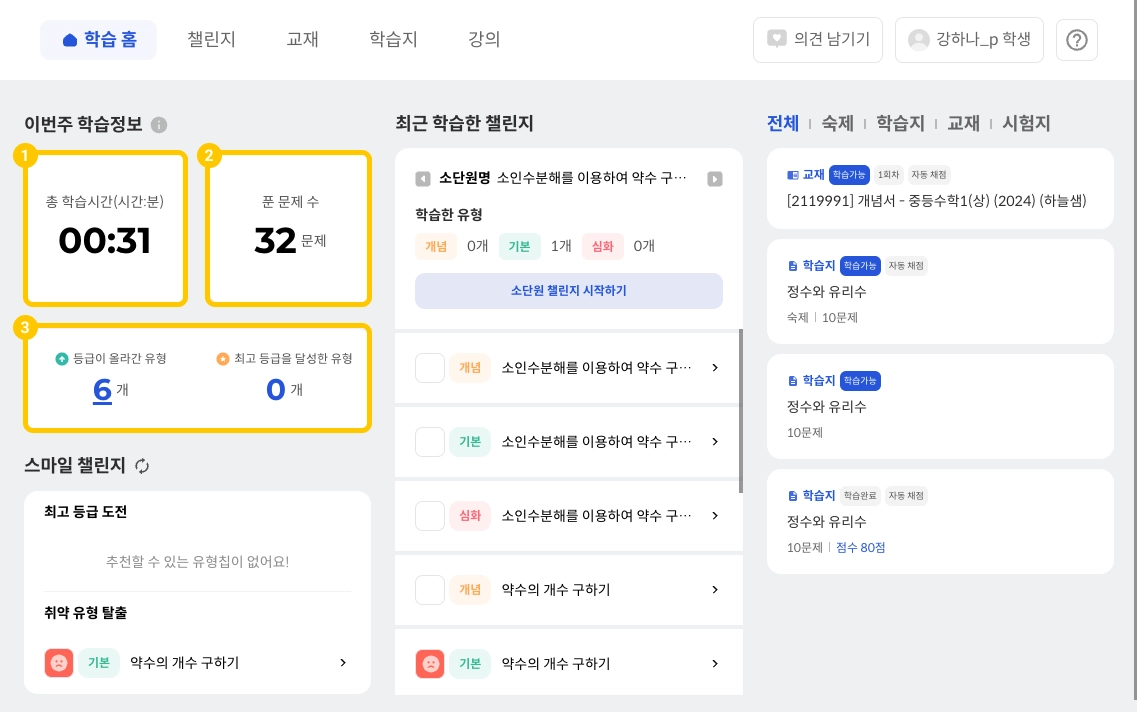Click the 학습 홈 home icon
This screenshot has height=712, width=1137.
click(70, 40)
